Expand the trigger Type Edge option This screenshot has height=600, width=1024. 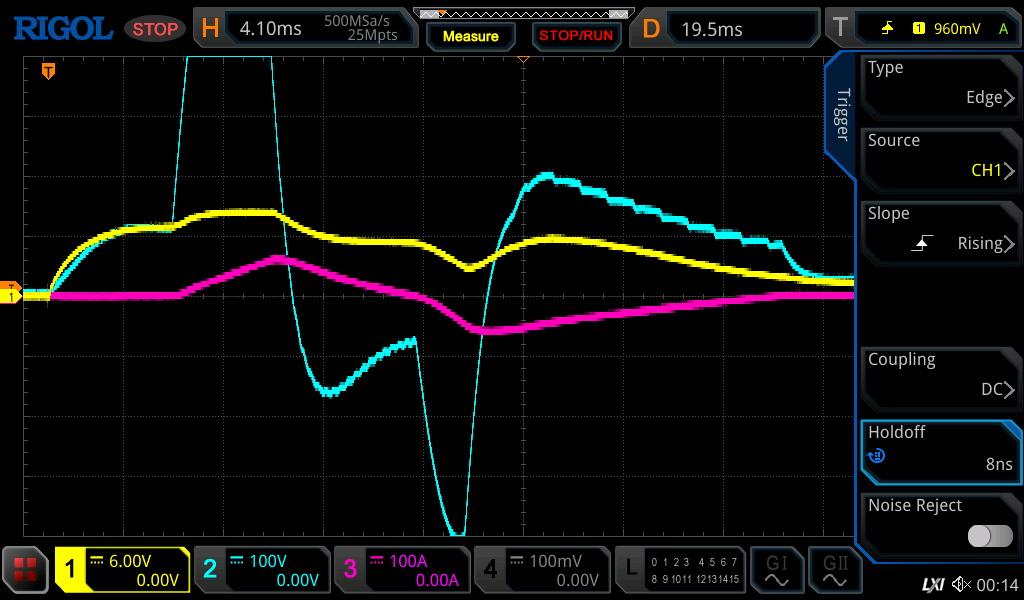pos(940,83)
